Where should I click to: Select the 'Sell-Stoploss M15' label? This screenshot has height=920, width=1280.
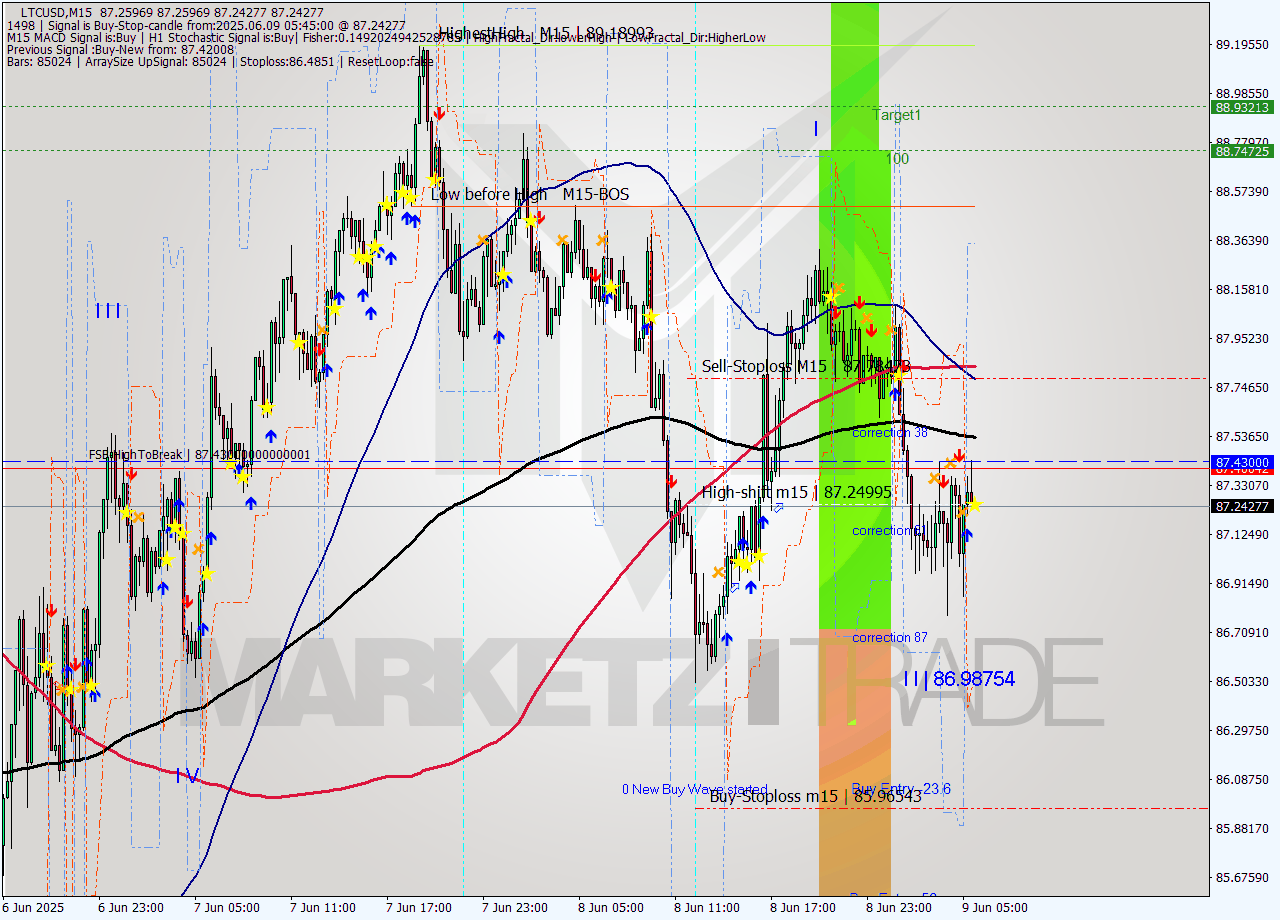point(764,366)
